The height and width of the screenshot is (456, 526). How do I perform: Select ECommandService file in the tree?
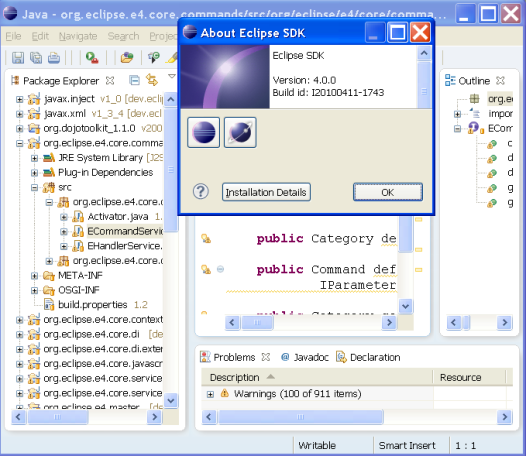point(125,231)
